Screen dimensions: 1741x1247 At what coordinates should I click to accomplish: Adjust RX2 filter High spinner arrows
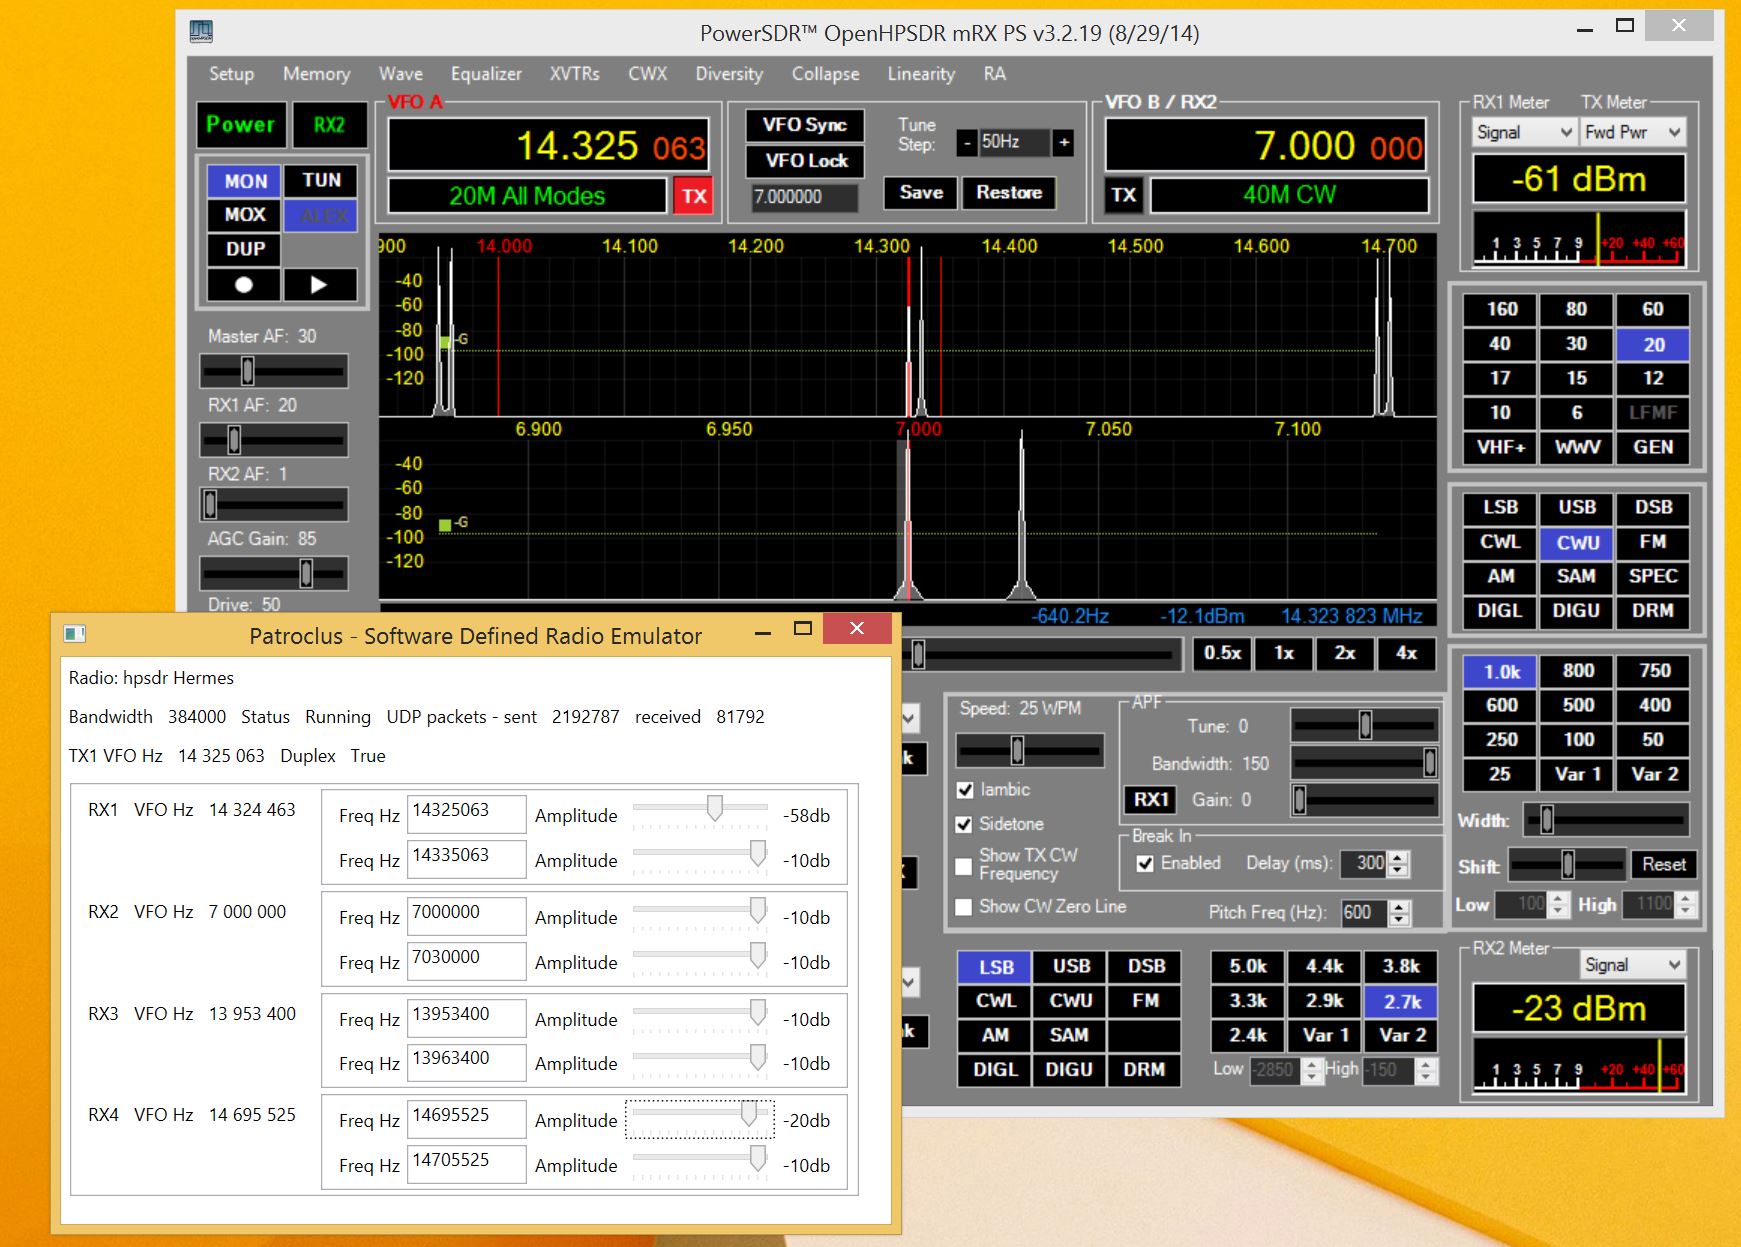1427,1070
